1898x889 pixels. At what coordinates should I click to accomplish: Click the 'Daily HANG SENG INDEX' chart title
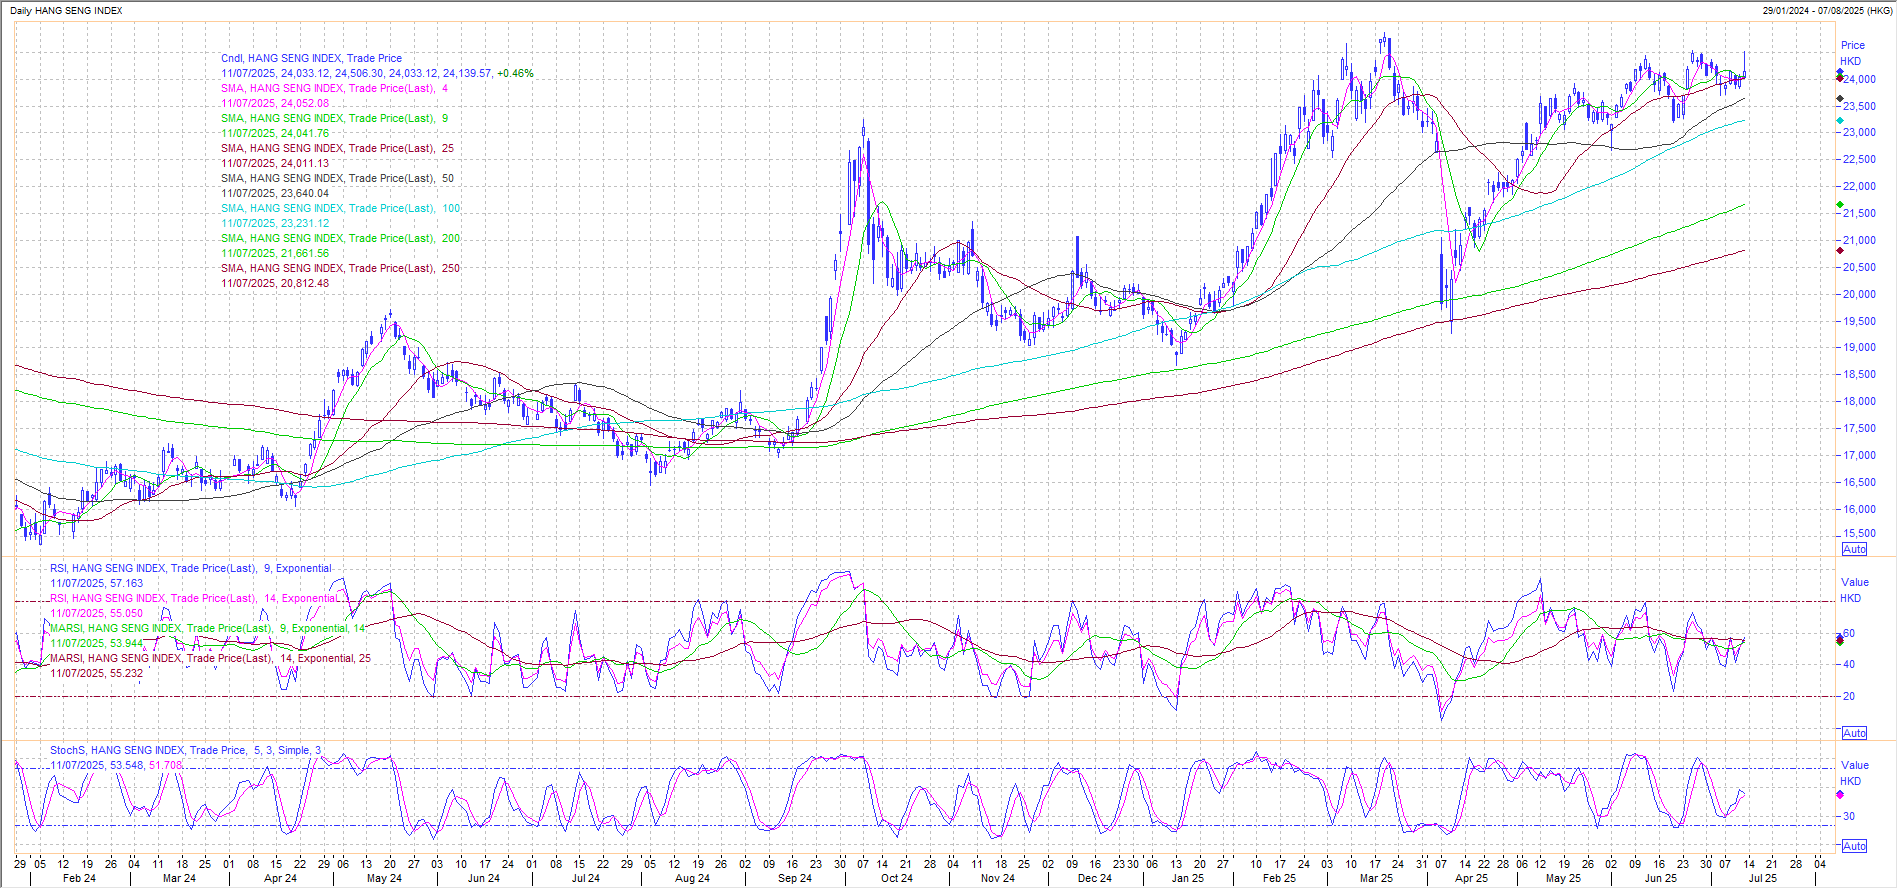click(66, 11)
